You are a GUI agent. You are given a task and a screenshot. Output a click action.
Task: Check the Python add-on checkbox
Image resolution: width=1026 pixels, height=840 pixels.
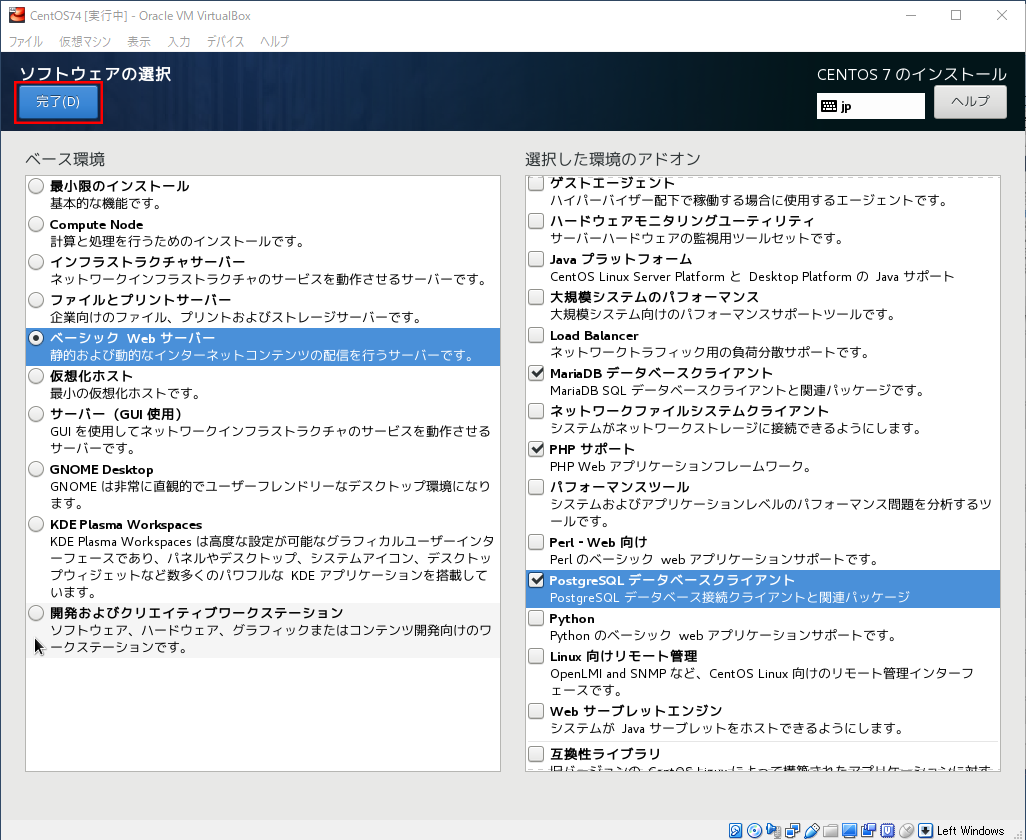tap(536, 618)
